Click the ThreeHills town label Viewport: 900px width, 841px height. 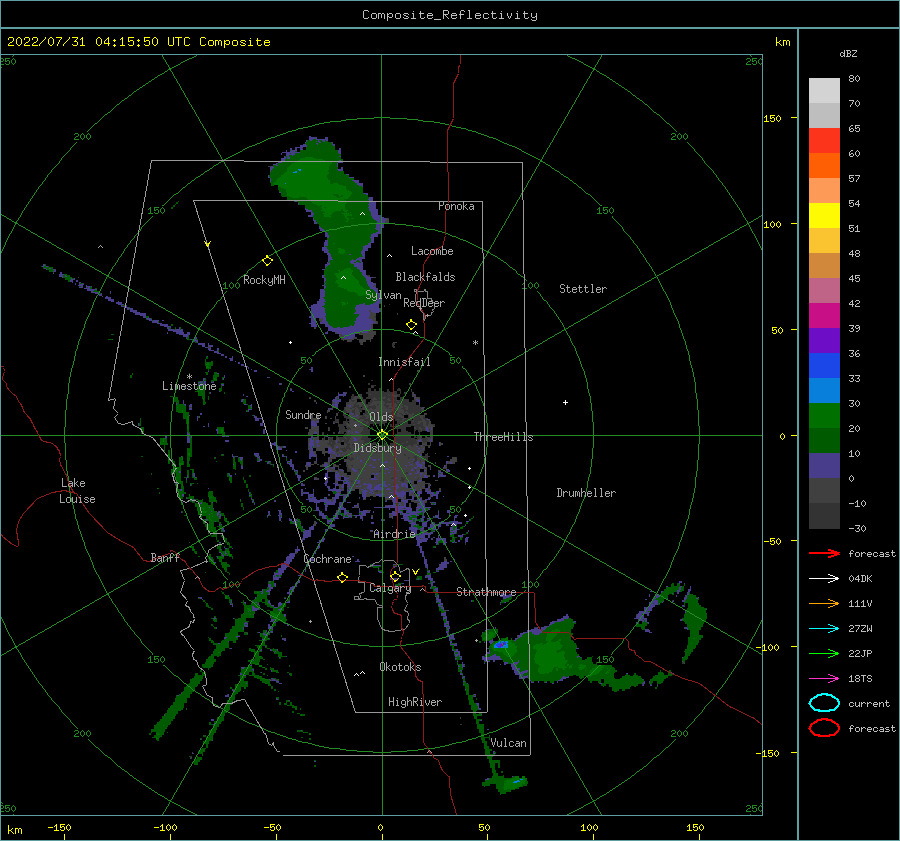tap(503, 437)
